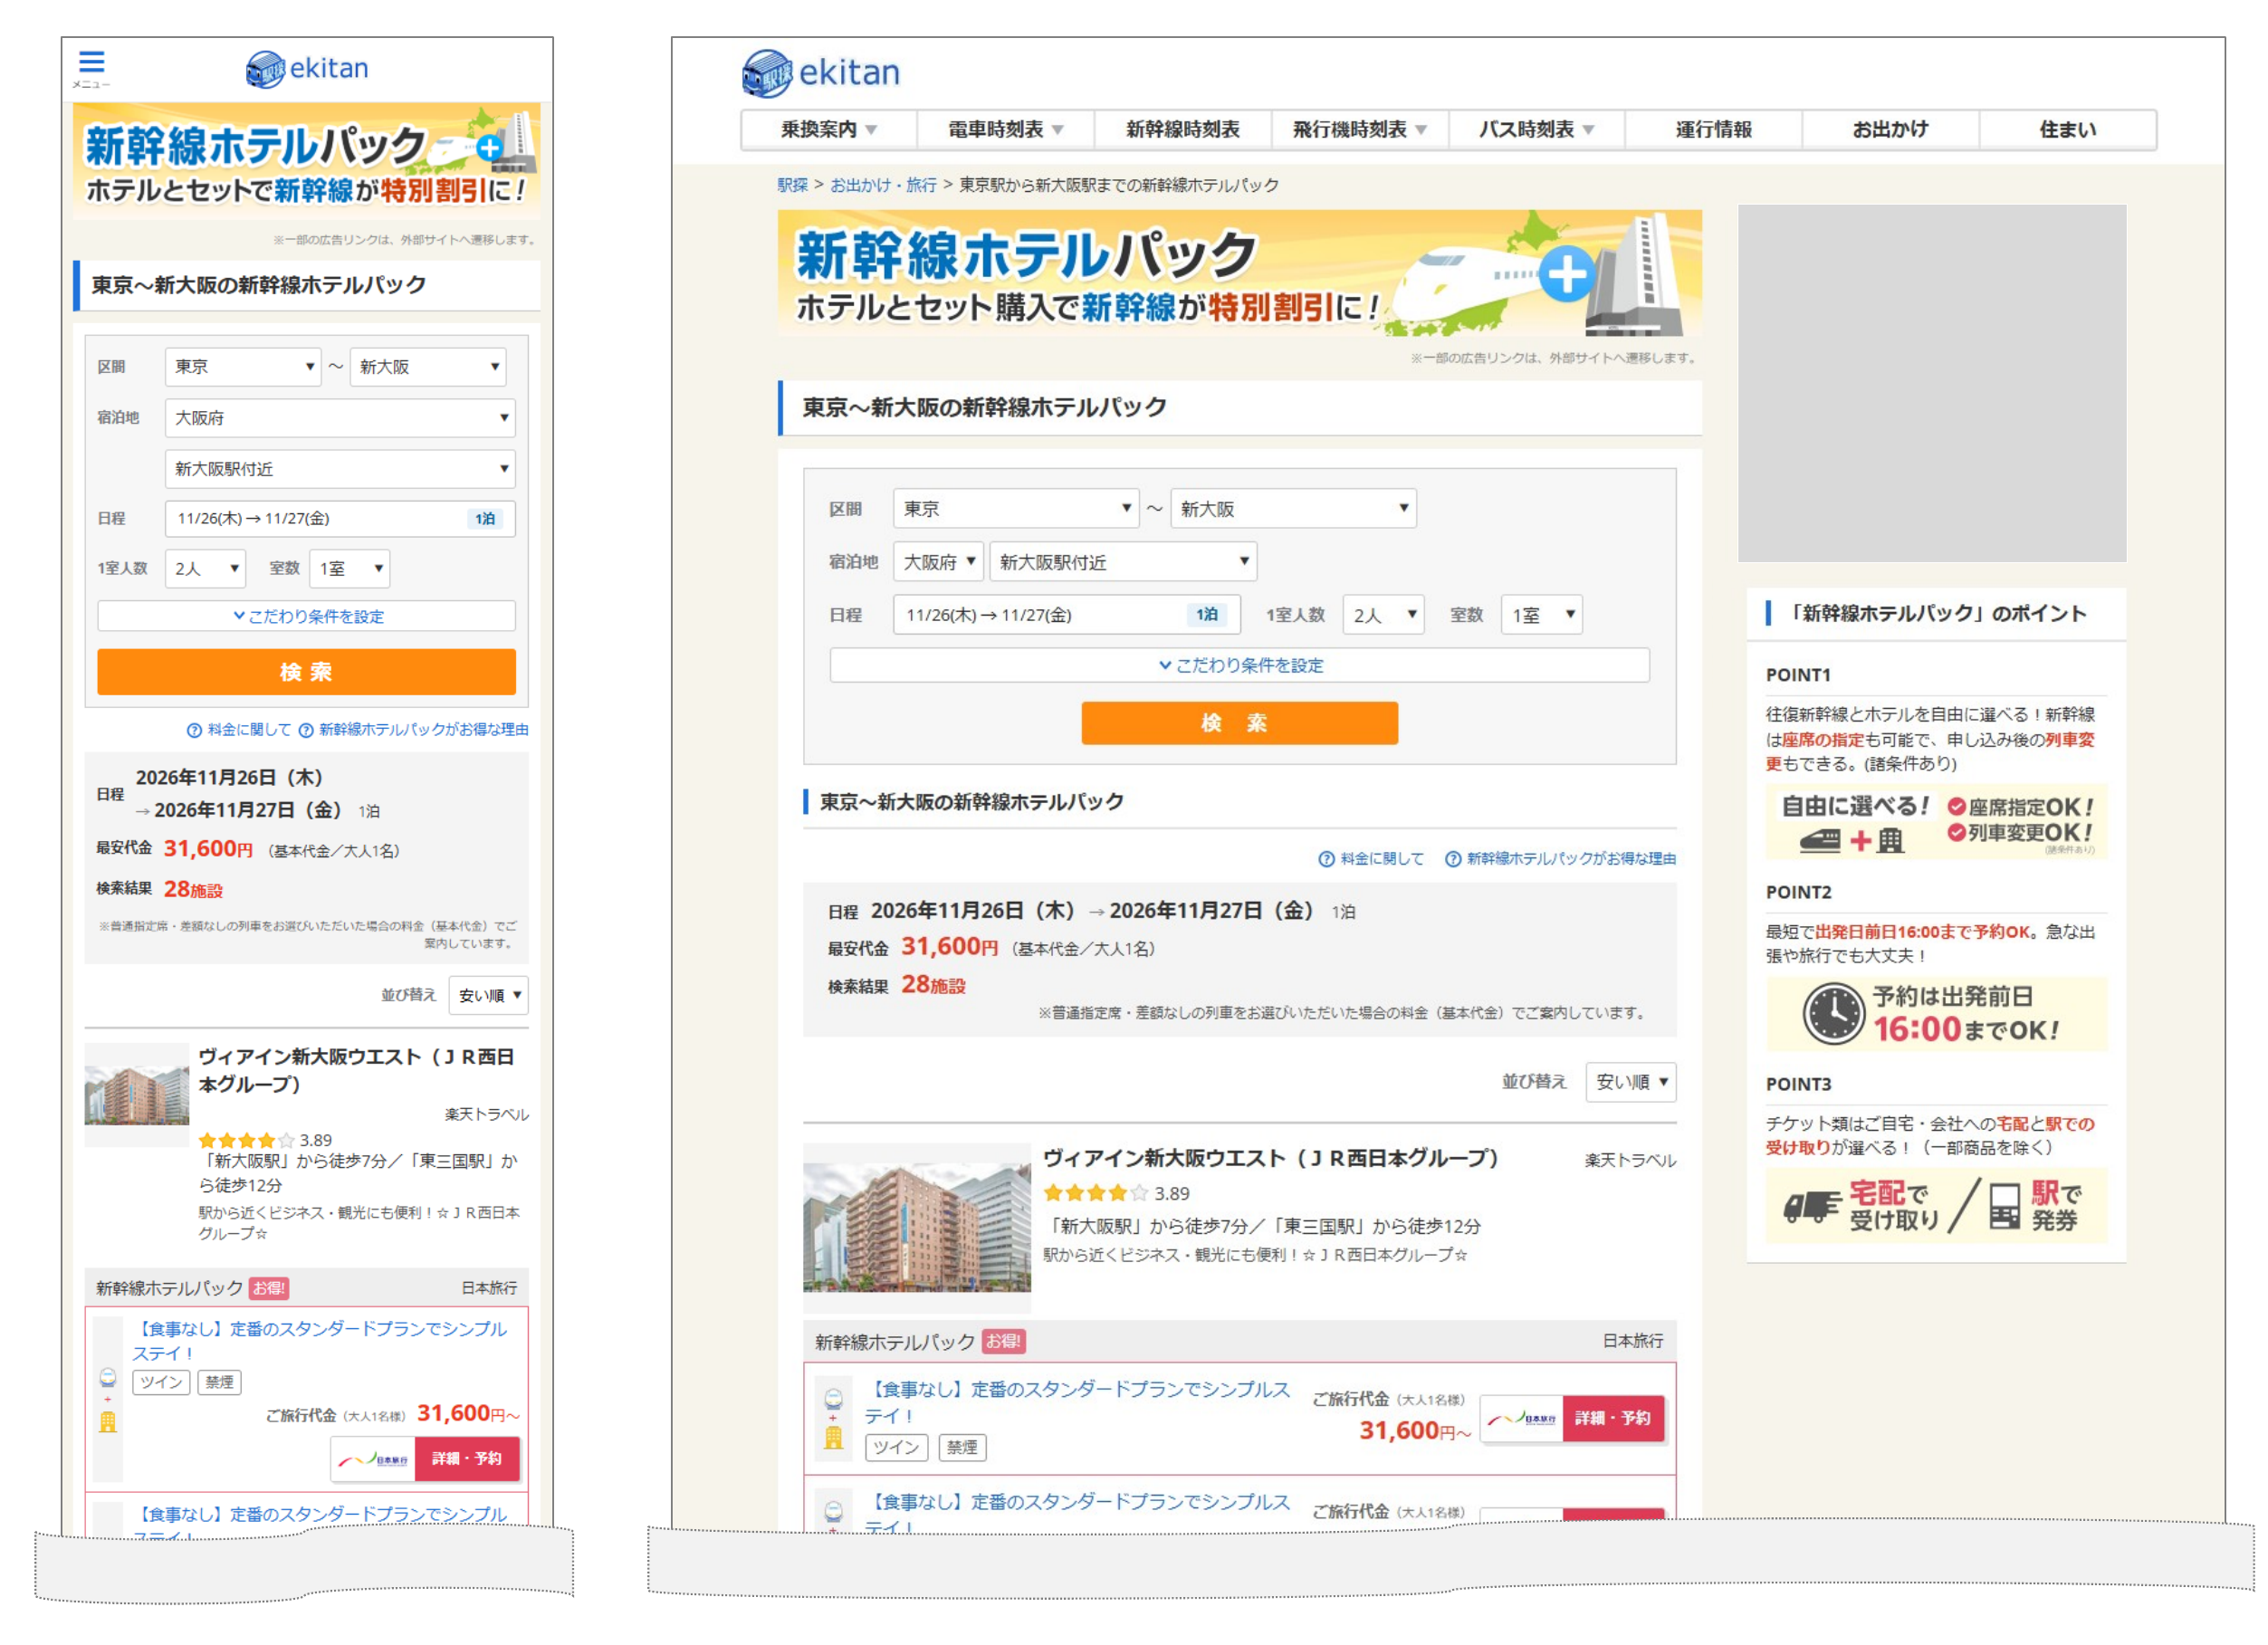
Task: Click 料金に関して help icon link in desktop view
Action: [x=1370, y=858]
